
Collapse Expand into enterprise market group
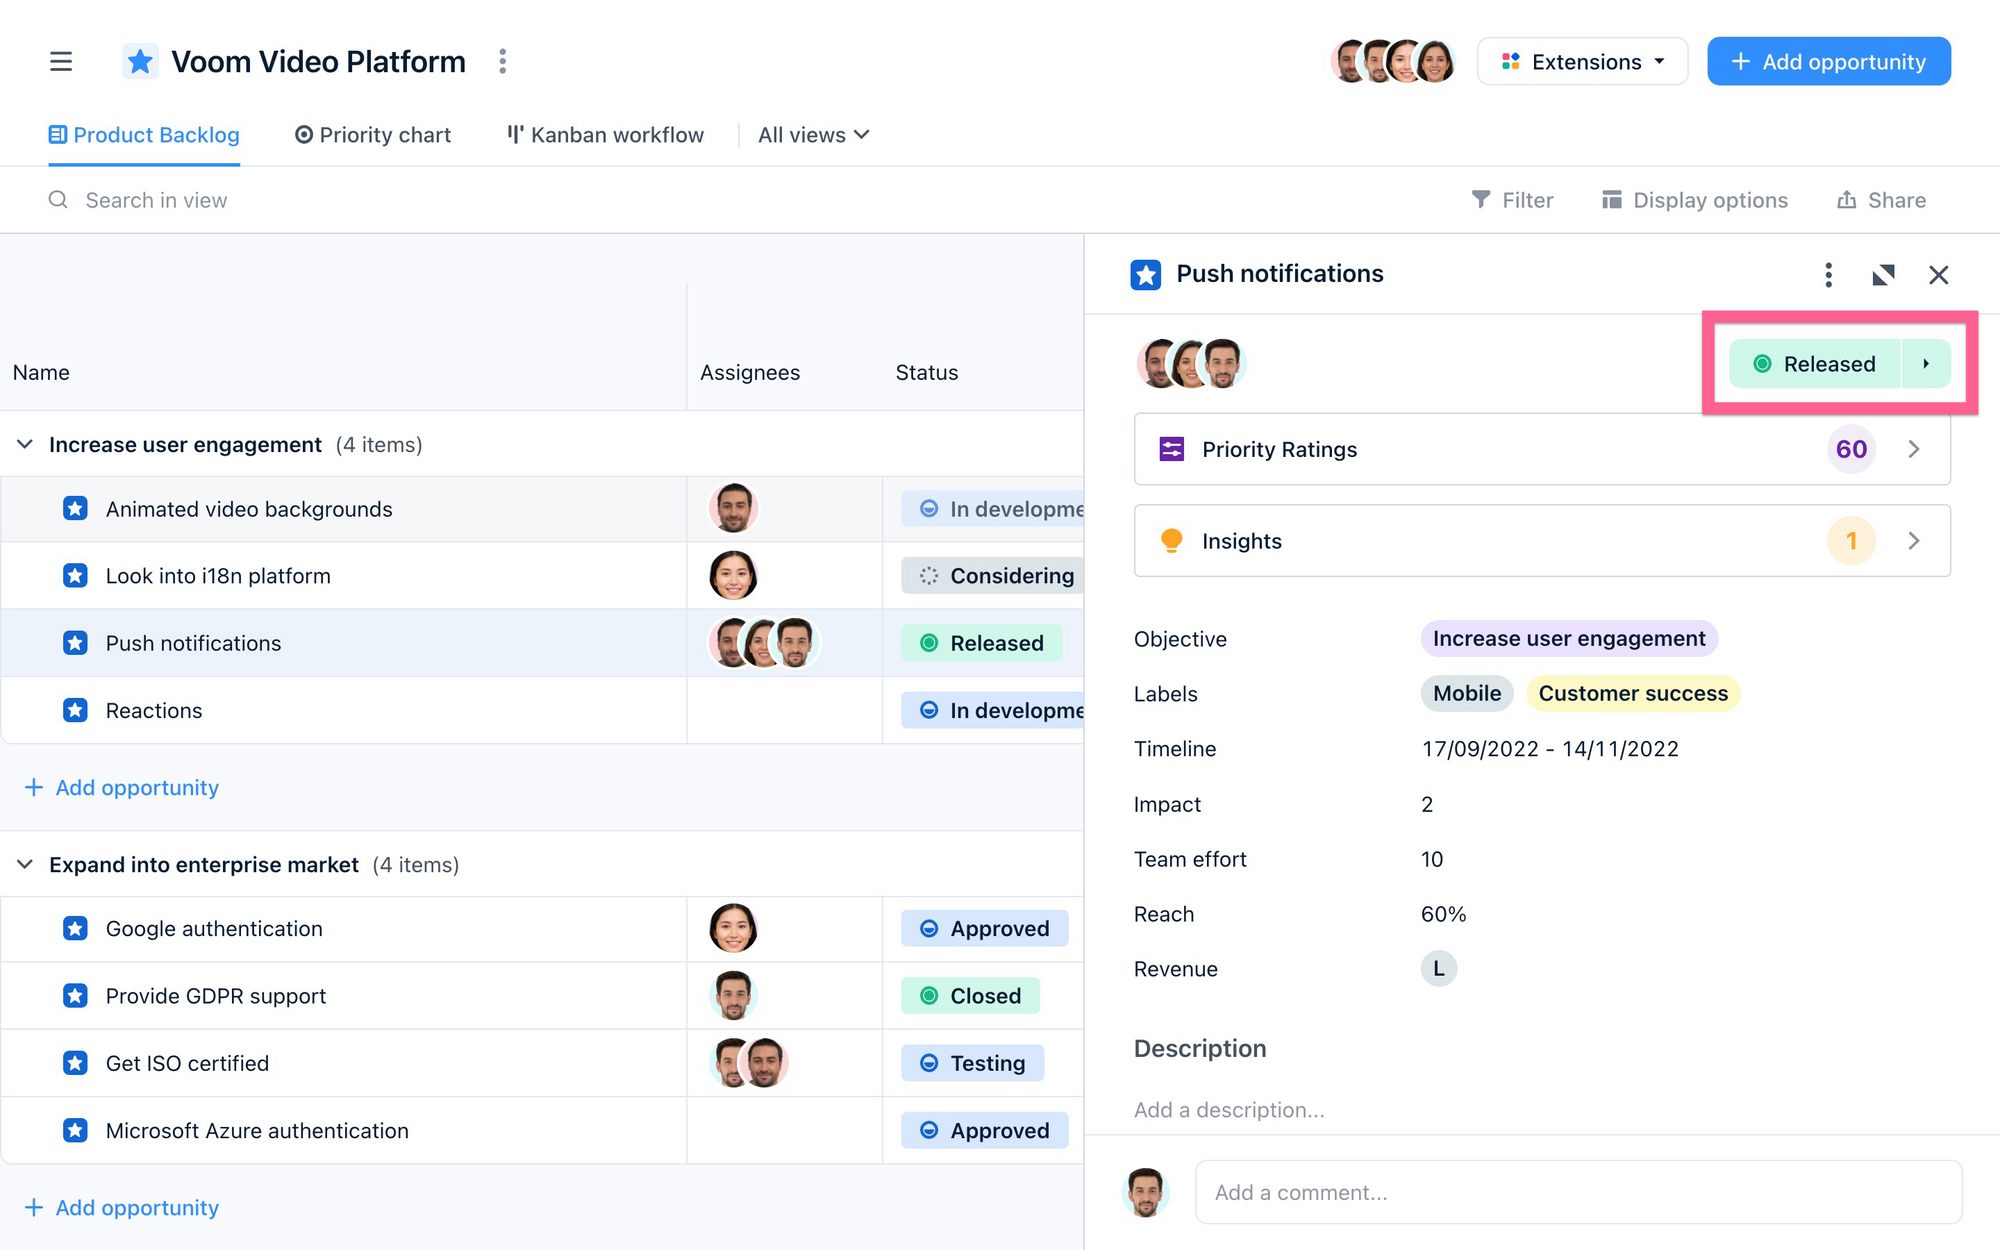click(x=25, y=864)
